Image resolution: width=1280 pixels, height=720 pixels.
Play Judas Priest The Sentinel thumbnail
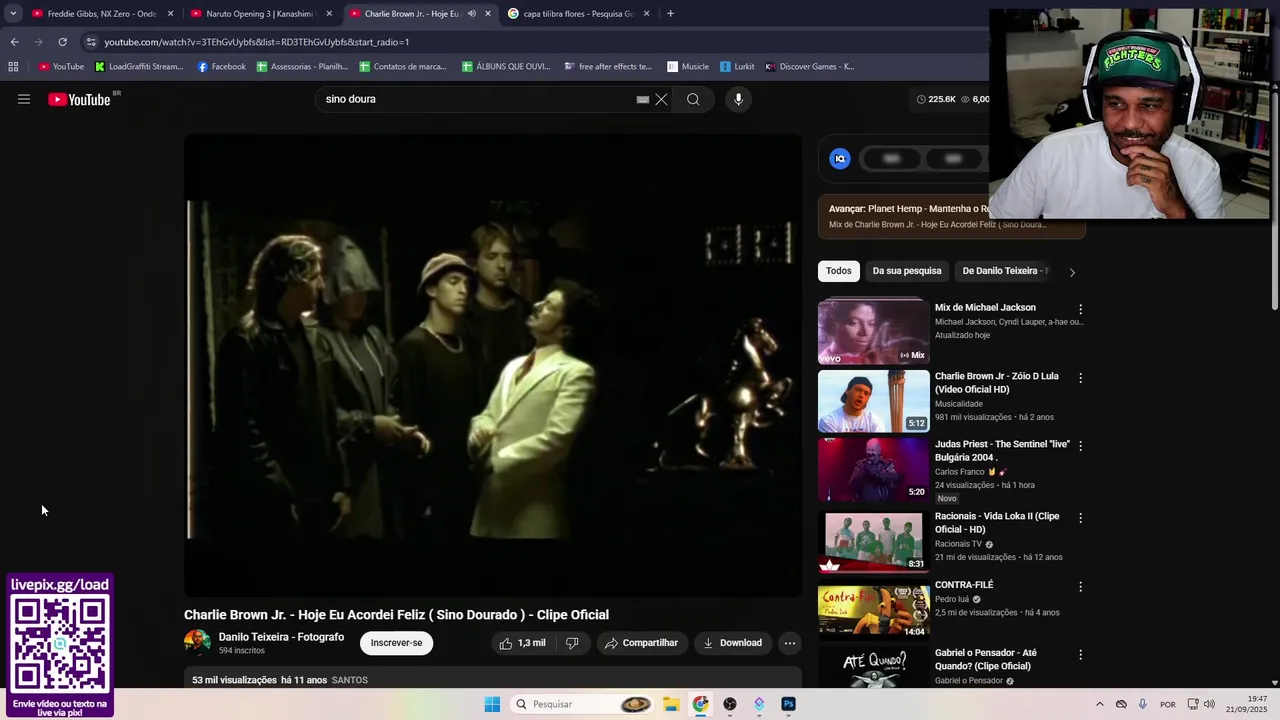tap(874, 469)
